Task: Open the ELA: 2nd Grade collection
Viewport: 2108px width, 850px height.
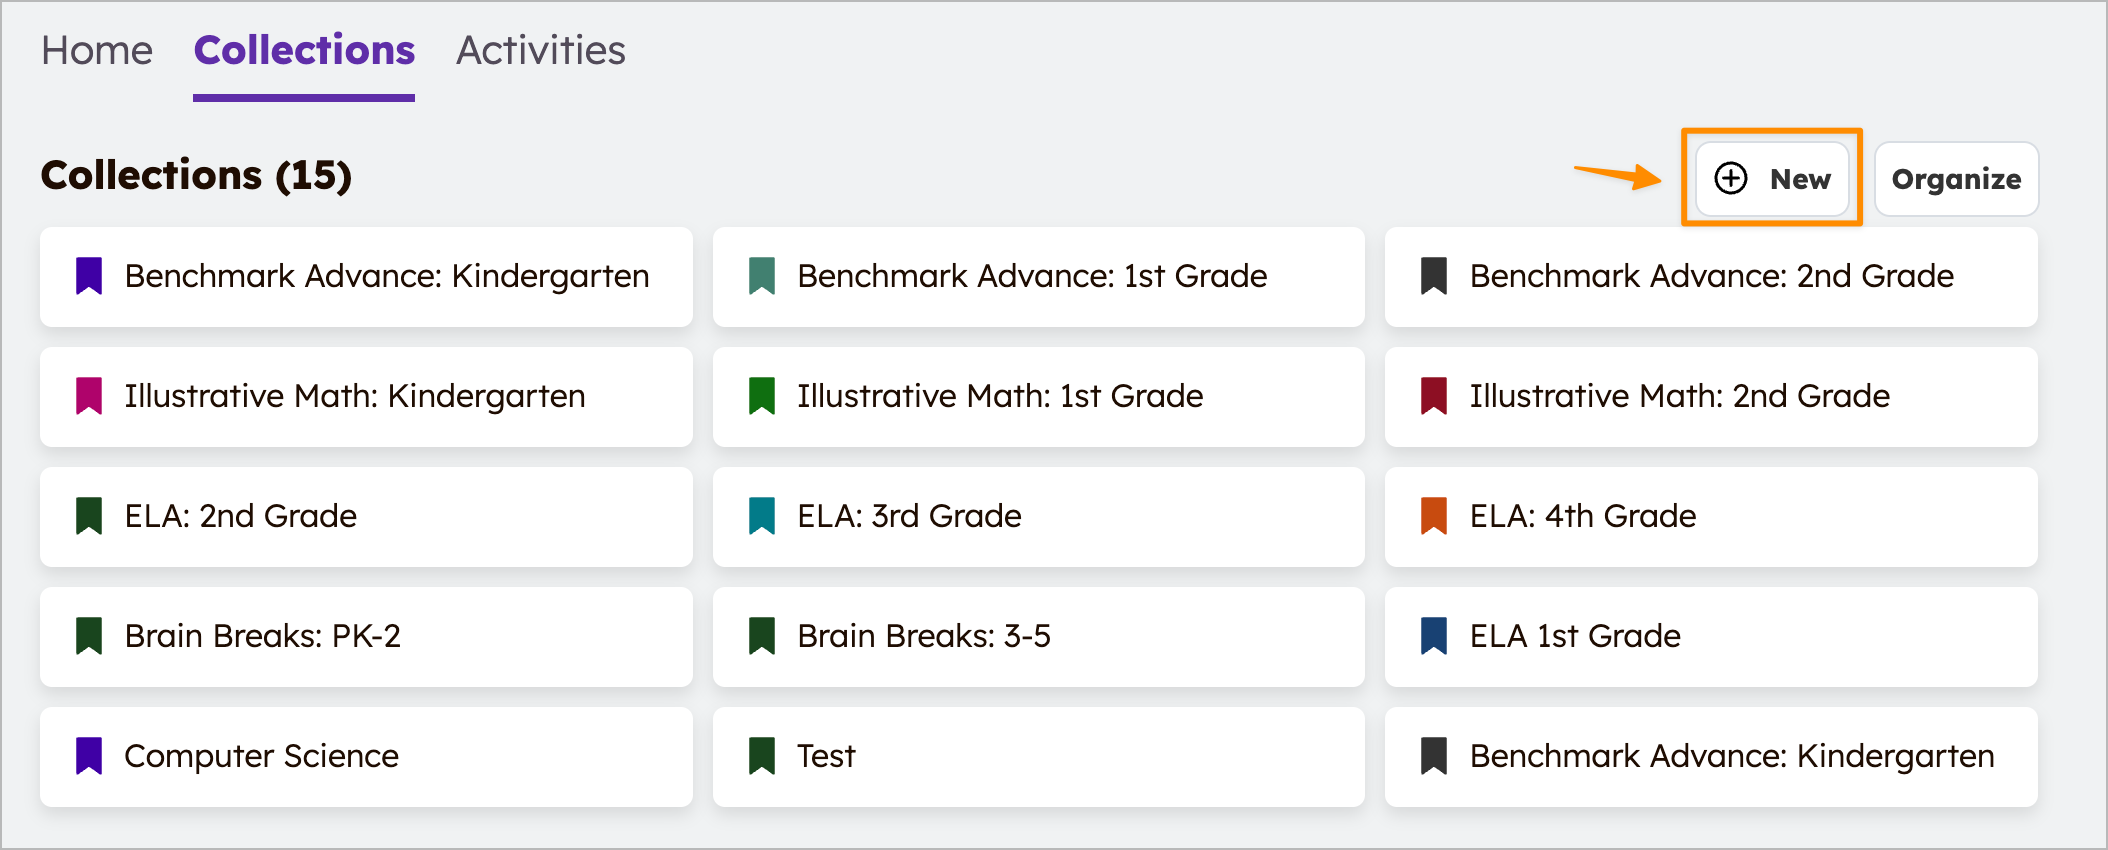Action: (366, 516)
